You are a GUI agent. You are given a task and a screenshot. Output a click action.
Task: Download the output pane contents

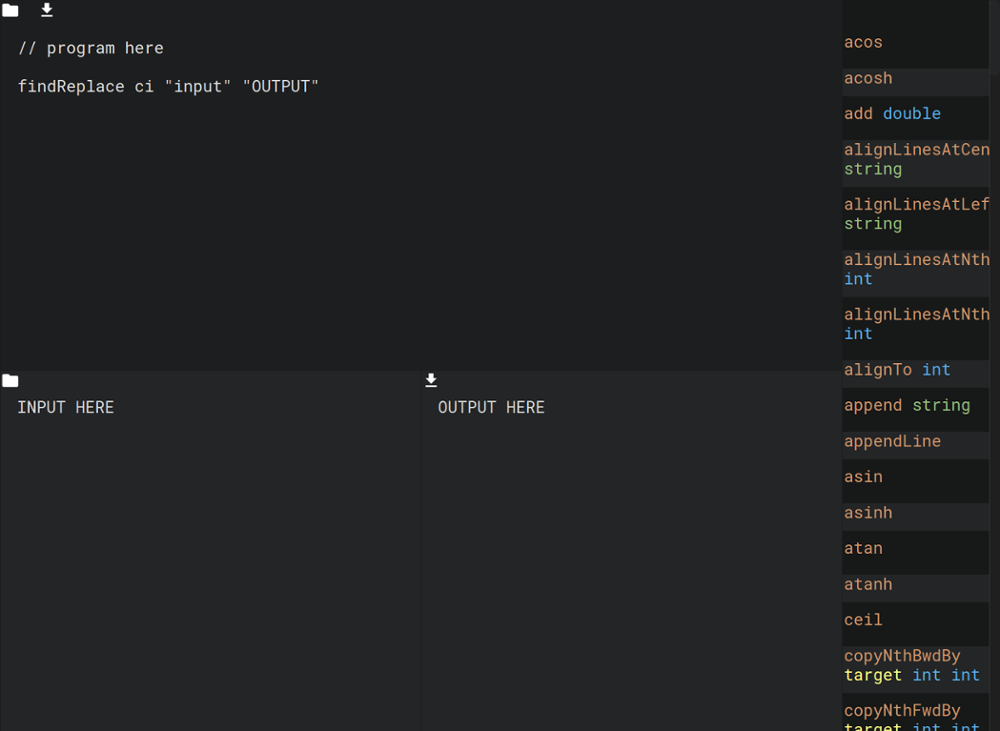click(x=431, y=380)
